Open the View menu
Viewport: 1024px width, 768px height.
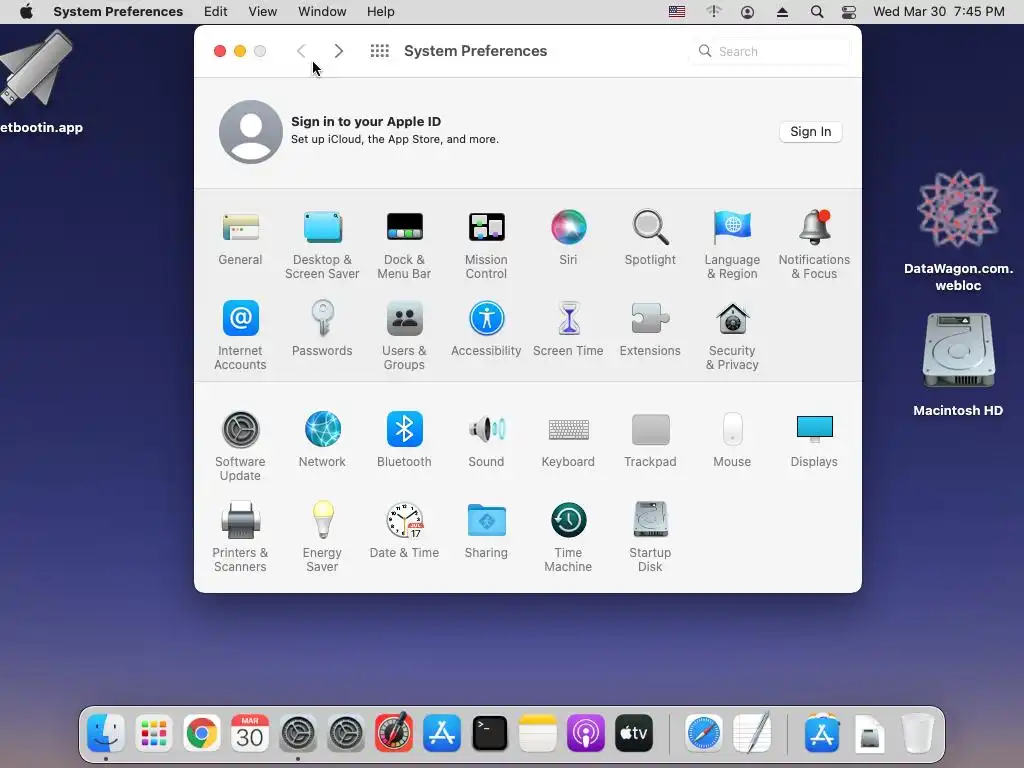(263, 11)
